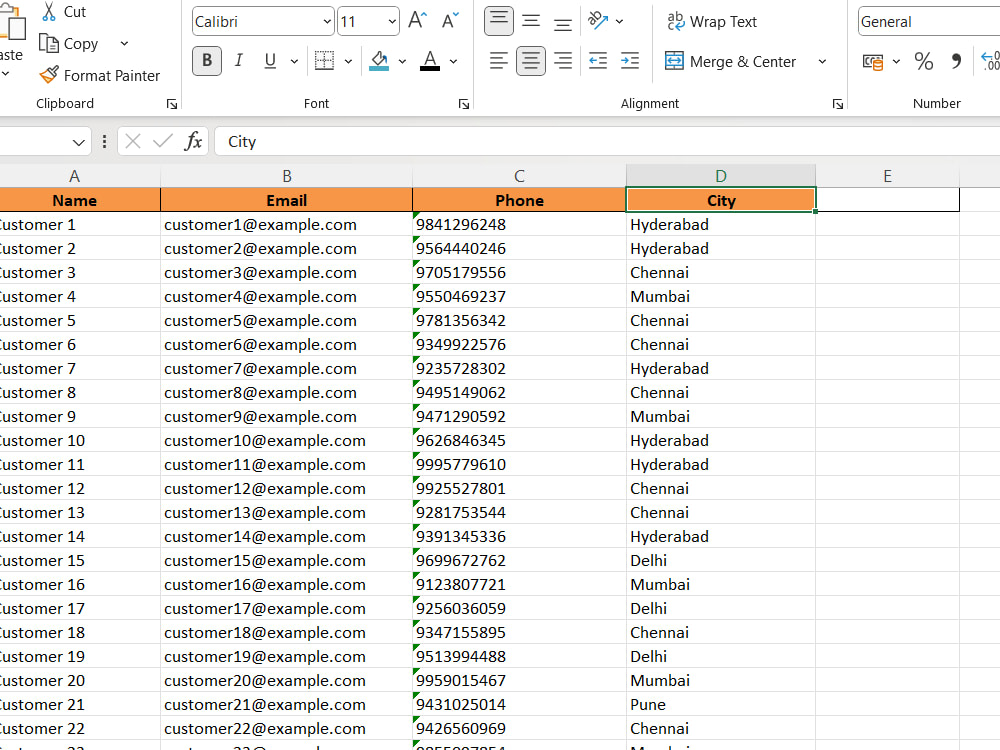Click into the formula bar showing City
Viewport: 1000px width, 750px height.
(x=607, y=142)
